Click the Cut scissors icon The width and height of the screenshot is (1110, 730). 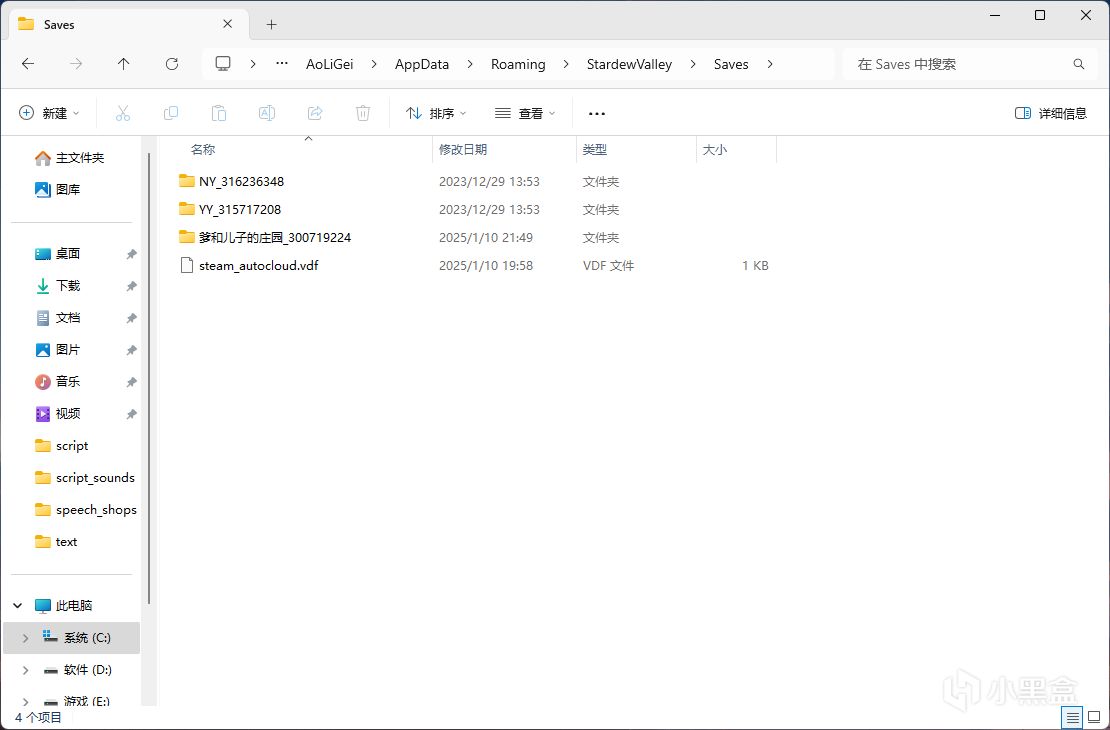tap(122, 113)
